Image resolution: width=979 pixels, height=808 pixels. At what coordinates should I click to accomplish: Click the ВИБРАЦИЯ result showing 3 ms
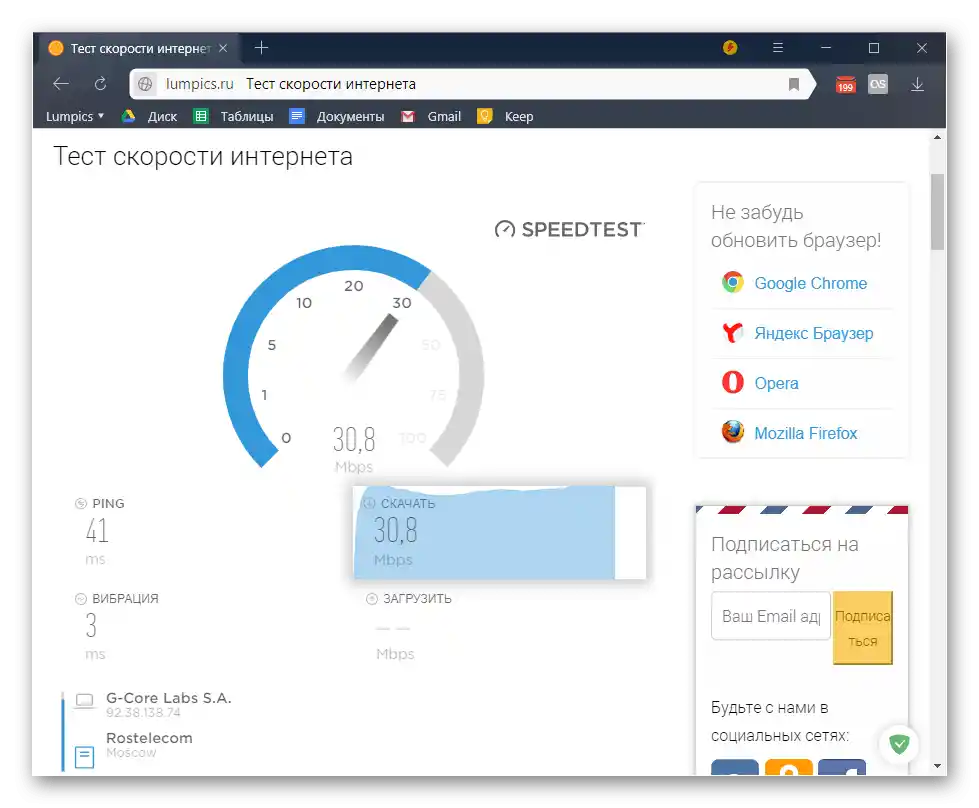click(x=90, y=625)
